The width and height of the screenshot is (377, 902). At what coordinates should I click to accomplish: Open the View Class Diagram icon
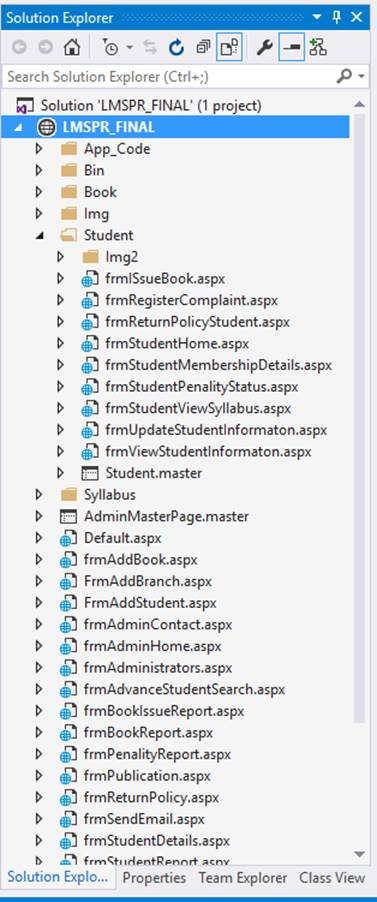(318, 48)
